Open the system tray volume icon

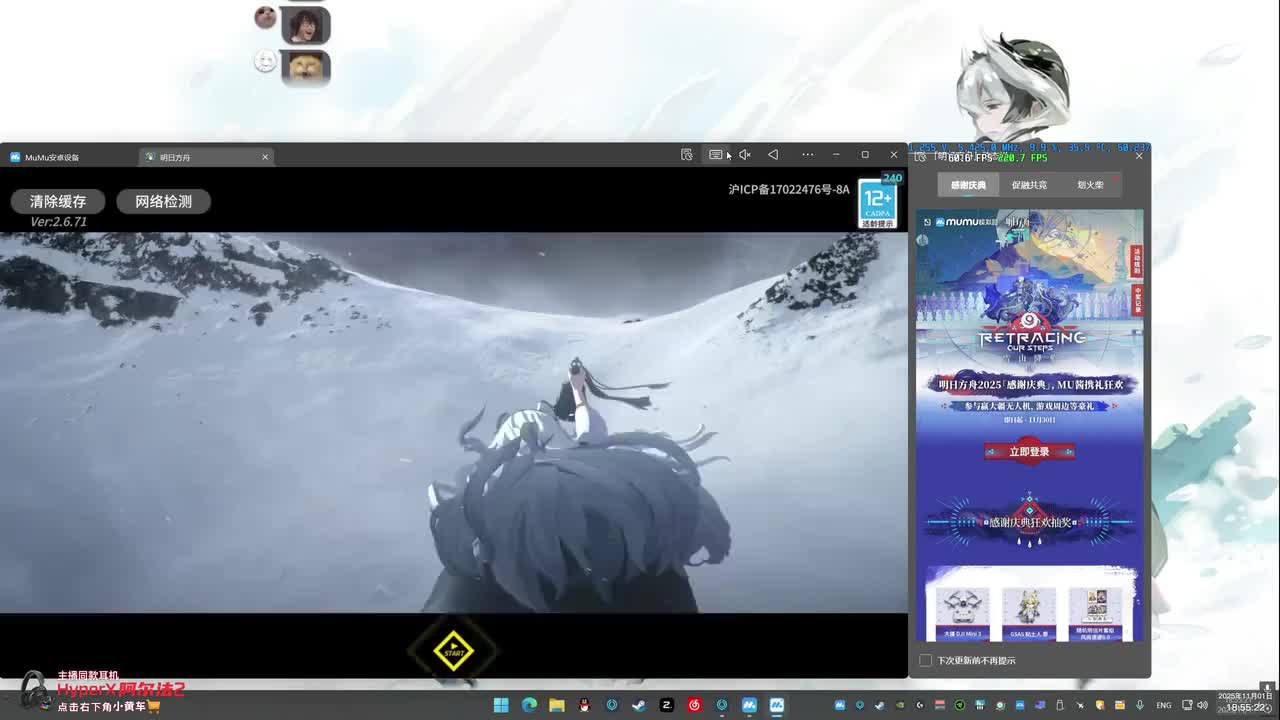coord(1204,706)
